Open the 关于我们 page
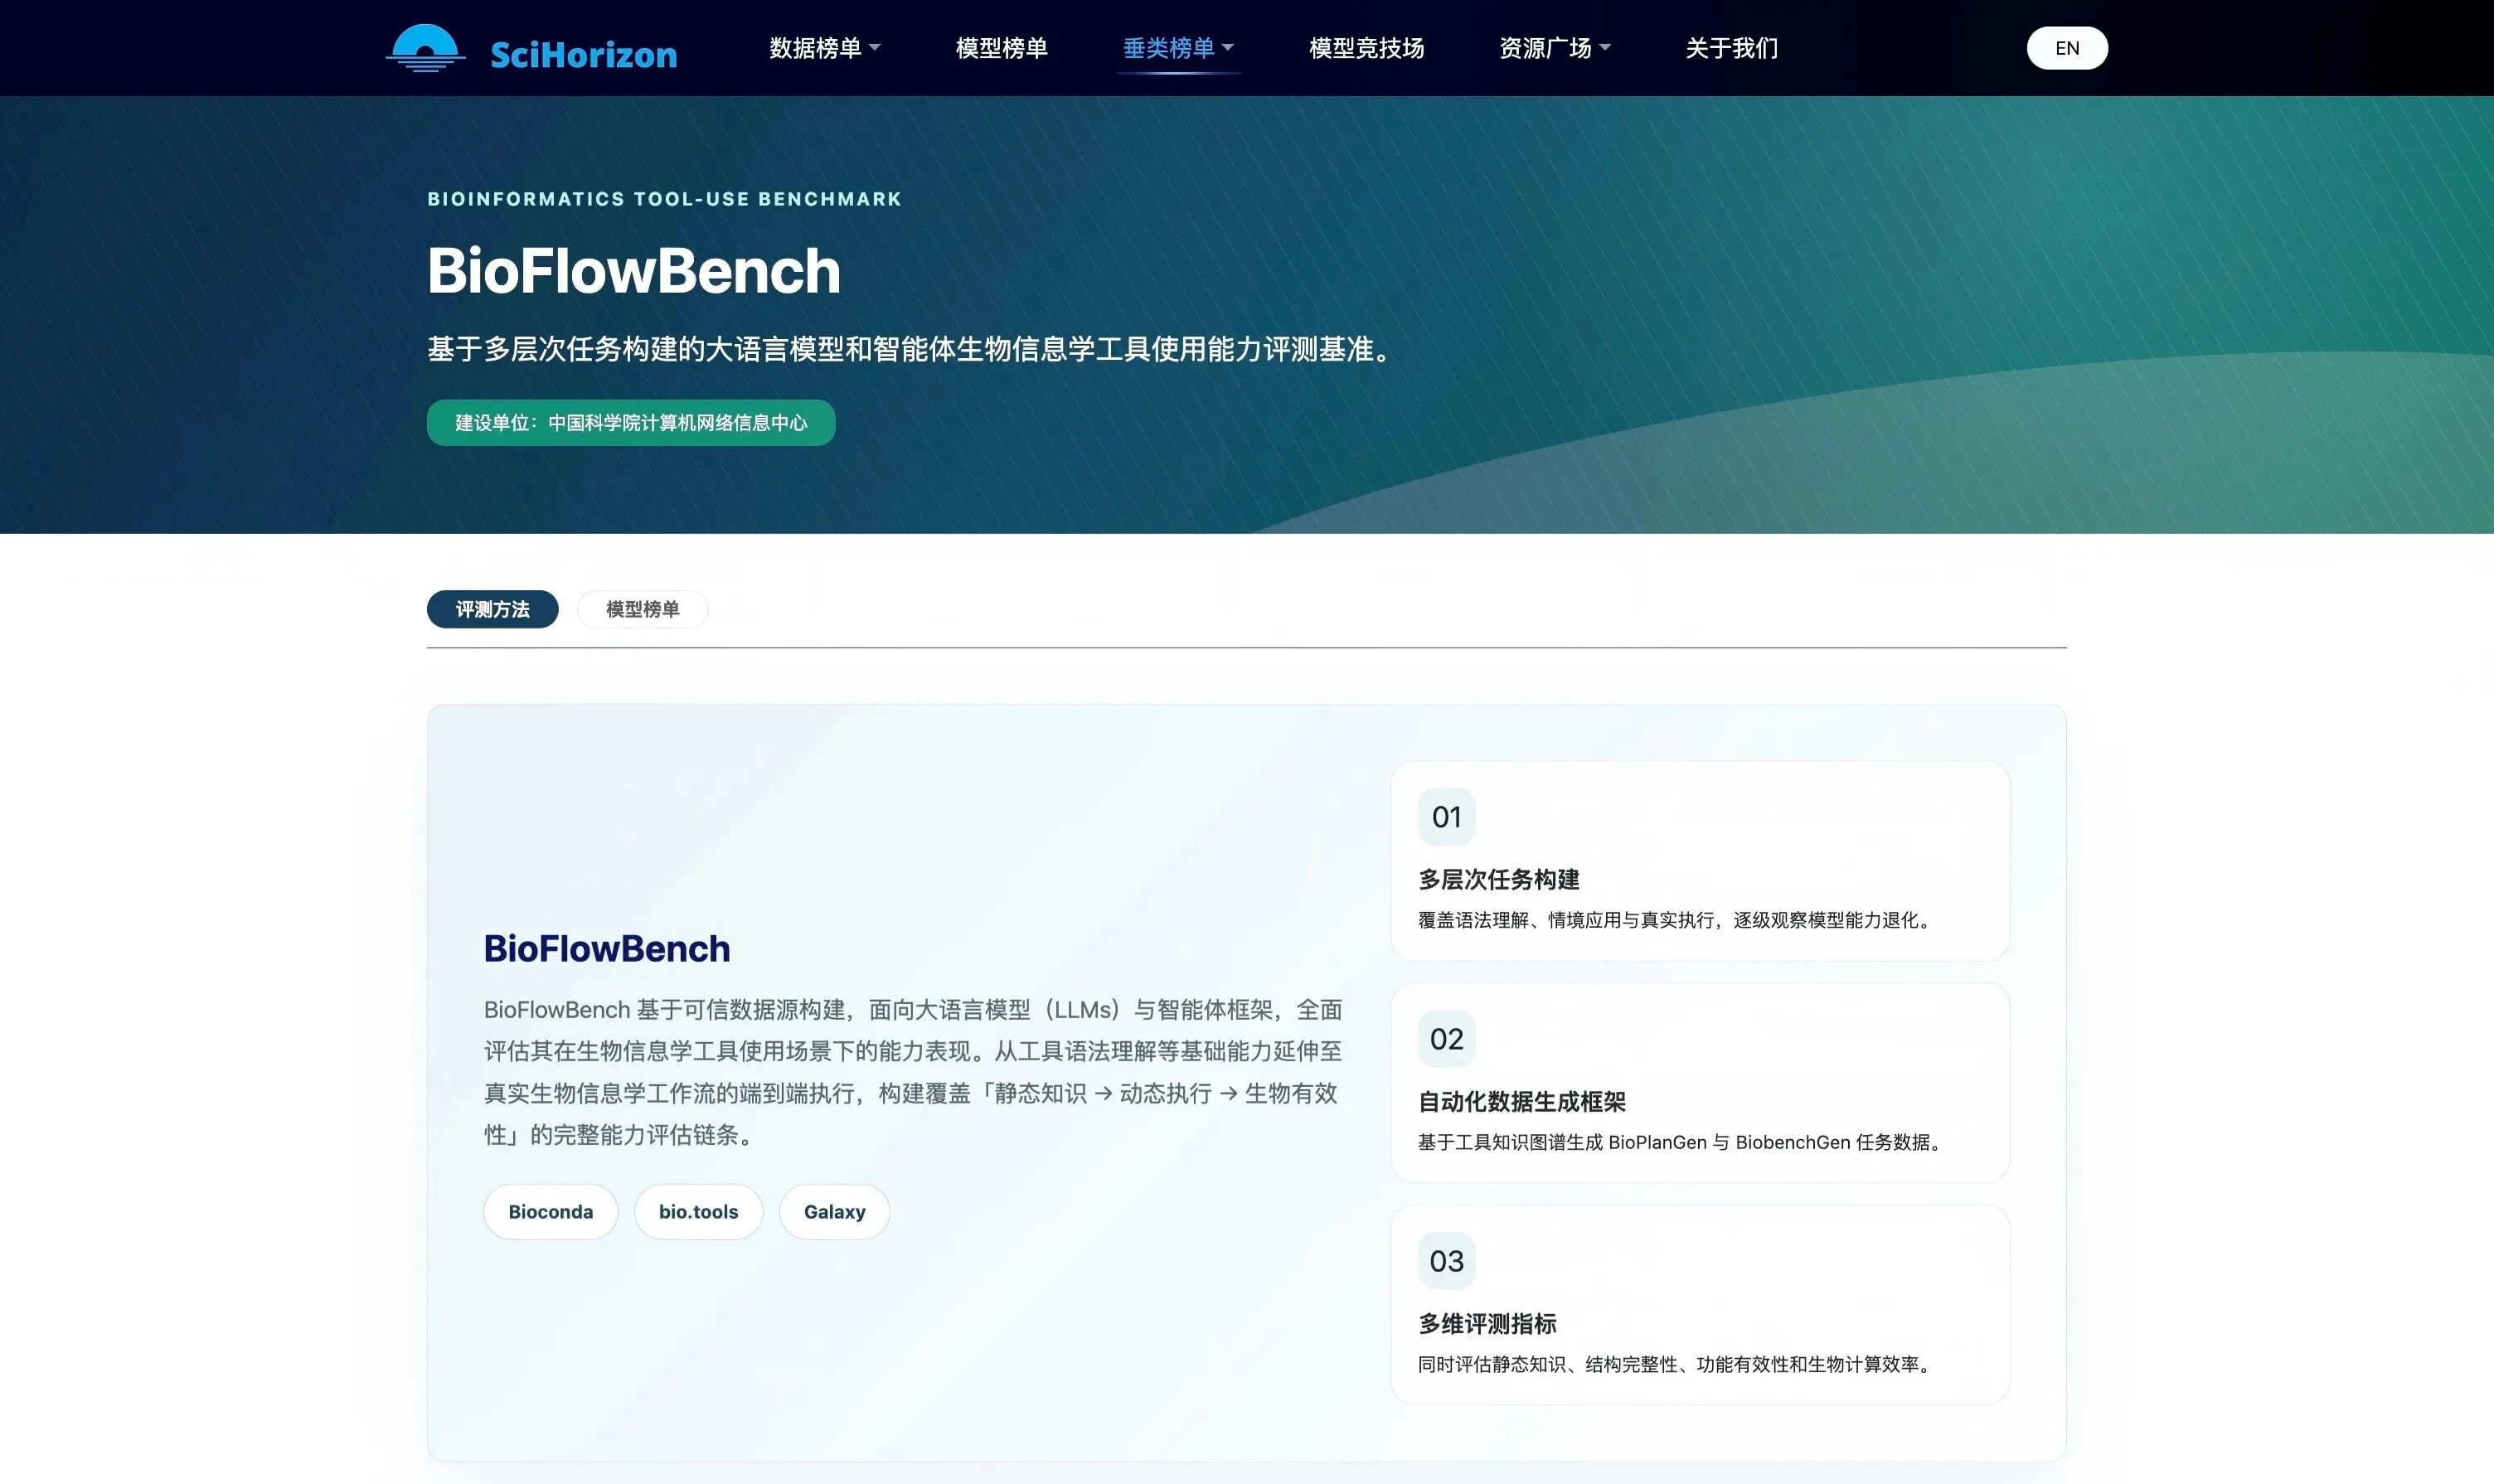This screenshot has width=2494, height=1484. [1731, 48]
